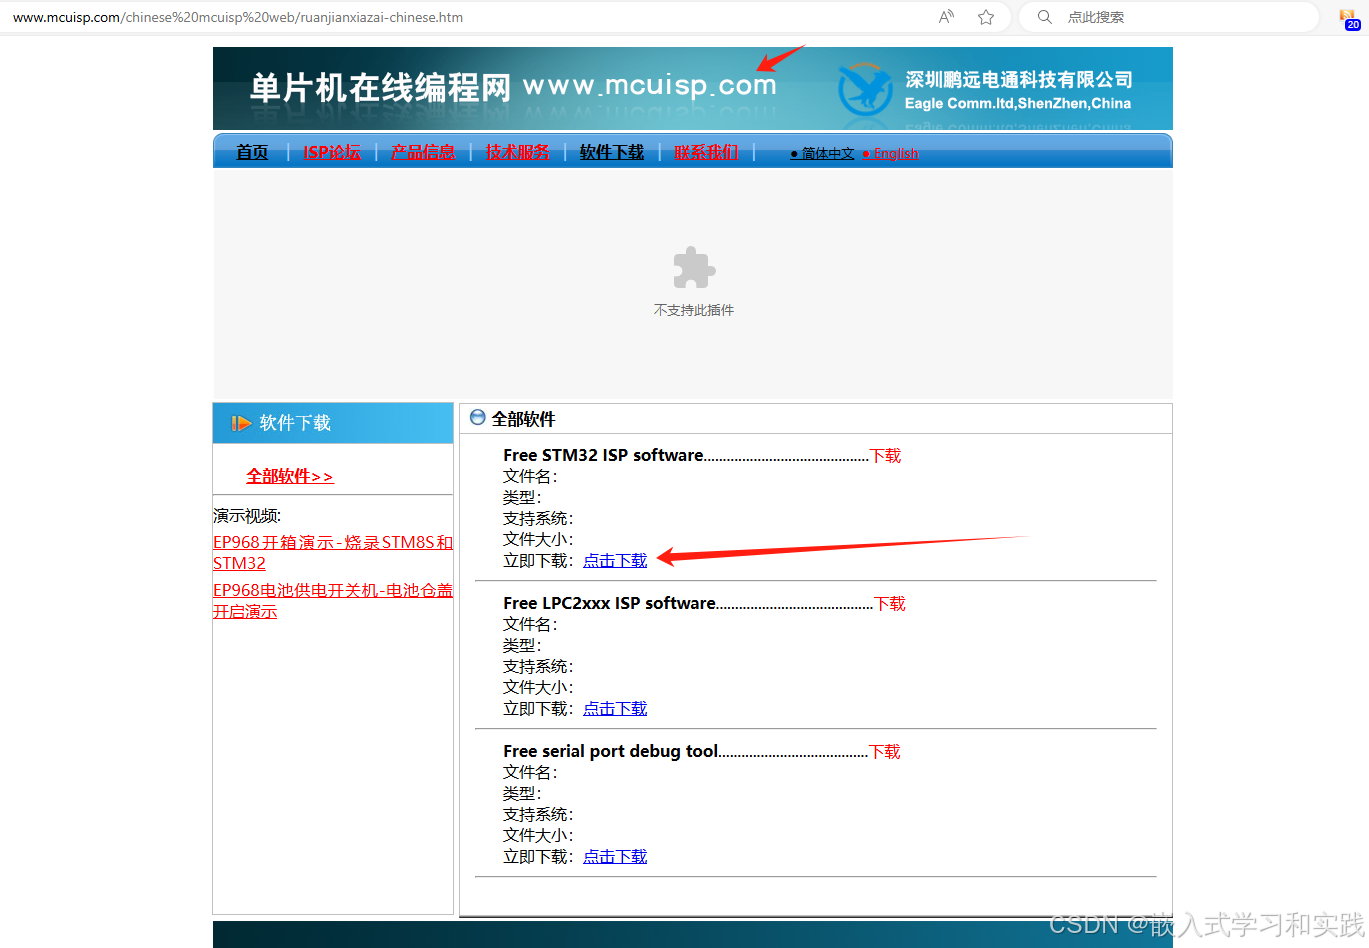The height and width of the screenshot is (948, 1369).
Task: Click the unsupported plugin puzzle icon
Action: click(694, 268)
